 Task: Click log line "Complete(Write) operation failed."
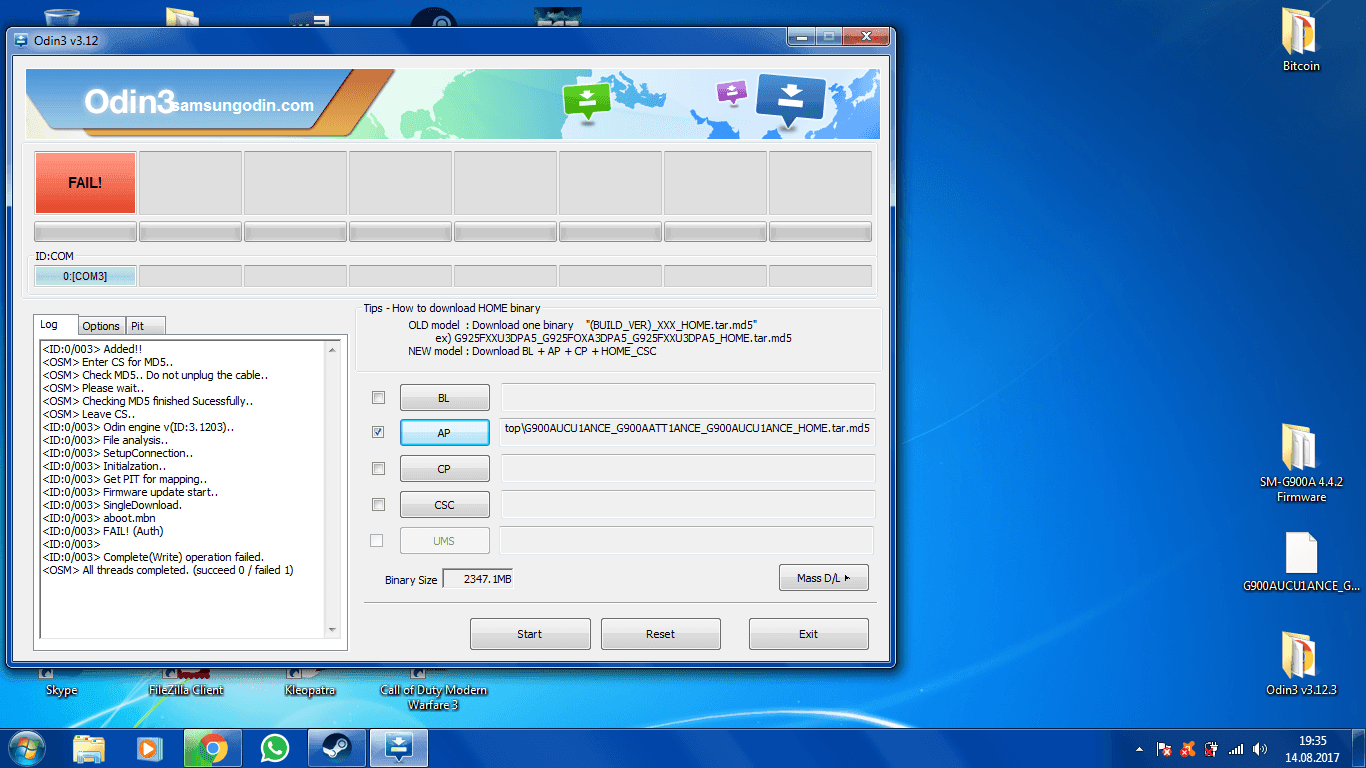click(153, 557)
